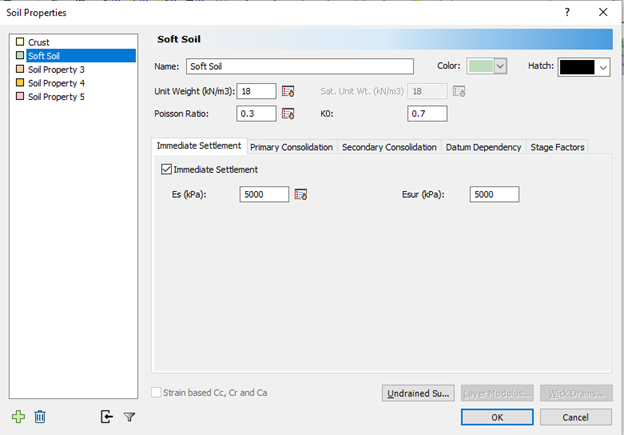Switch to Primary Consolidation tab
624x435 pixels.
[x=291, y=147]
